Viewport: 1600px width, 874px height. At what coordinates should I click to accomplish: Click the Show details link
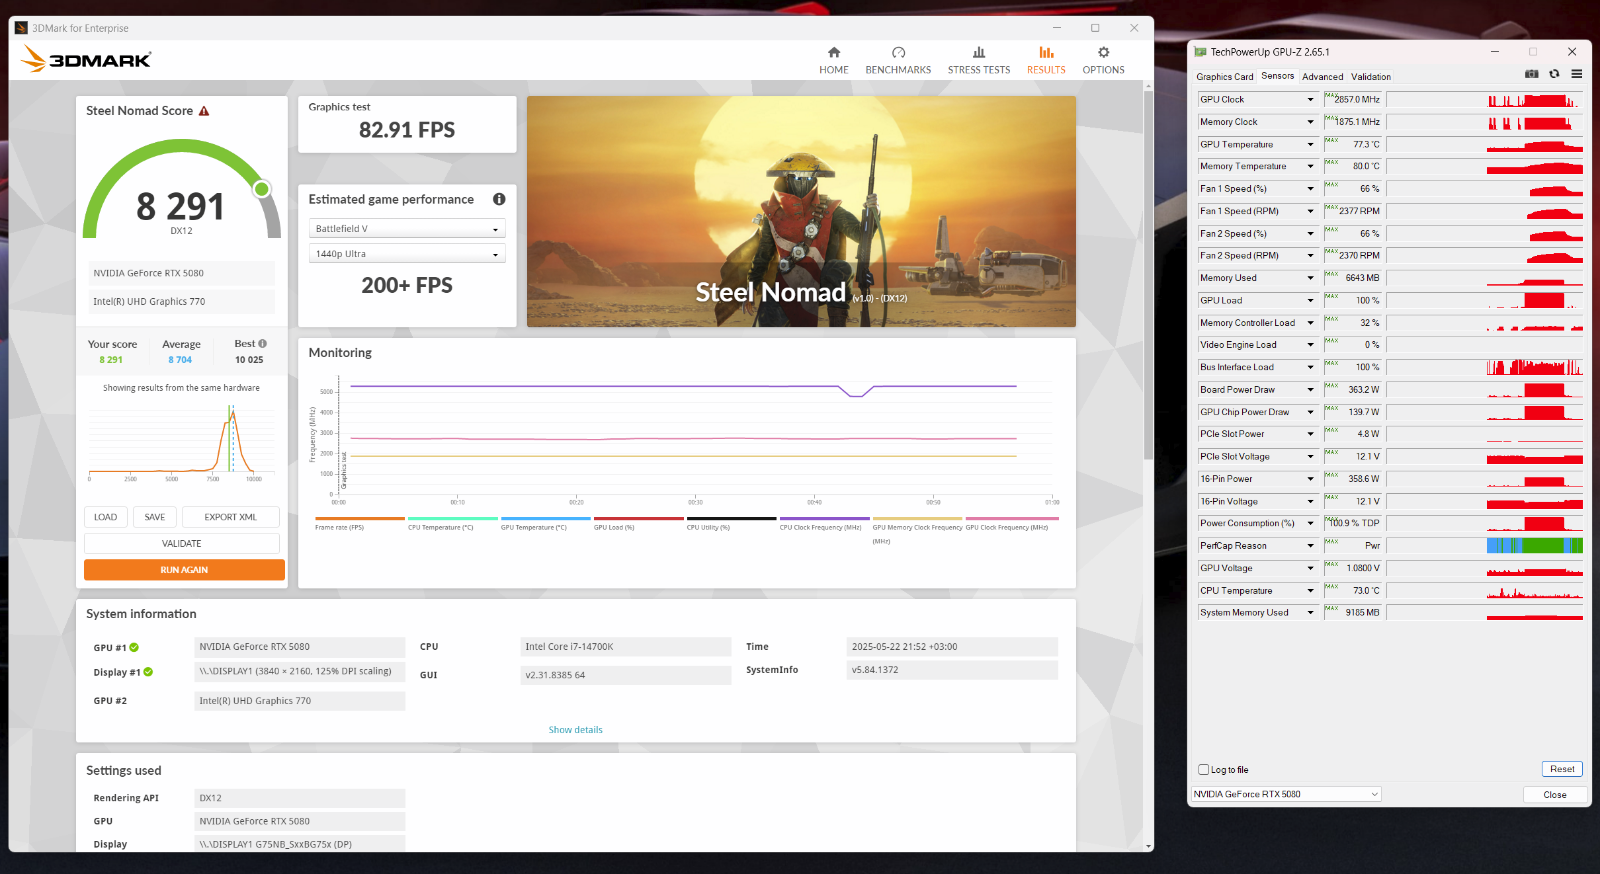pos(575,730)
